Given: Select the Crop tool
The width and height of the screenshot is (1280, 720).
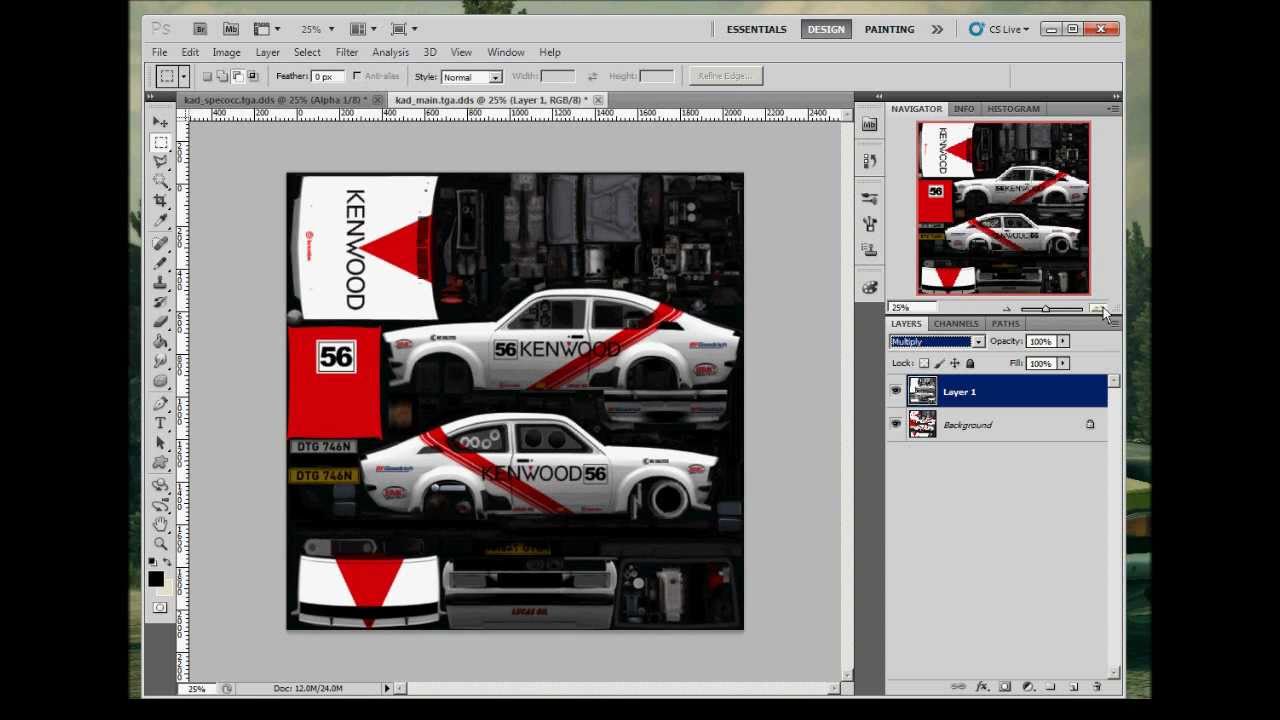Looking at the screenshot, I should coord(160,201).
